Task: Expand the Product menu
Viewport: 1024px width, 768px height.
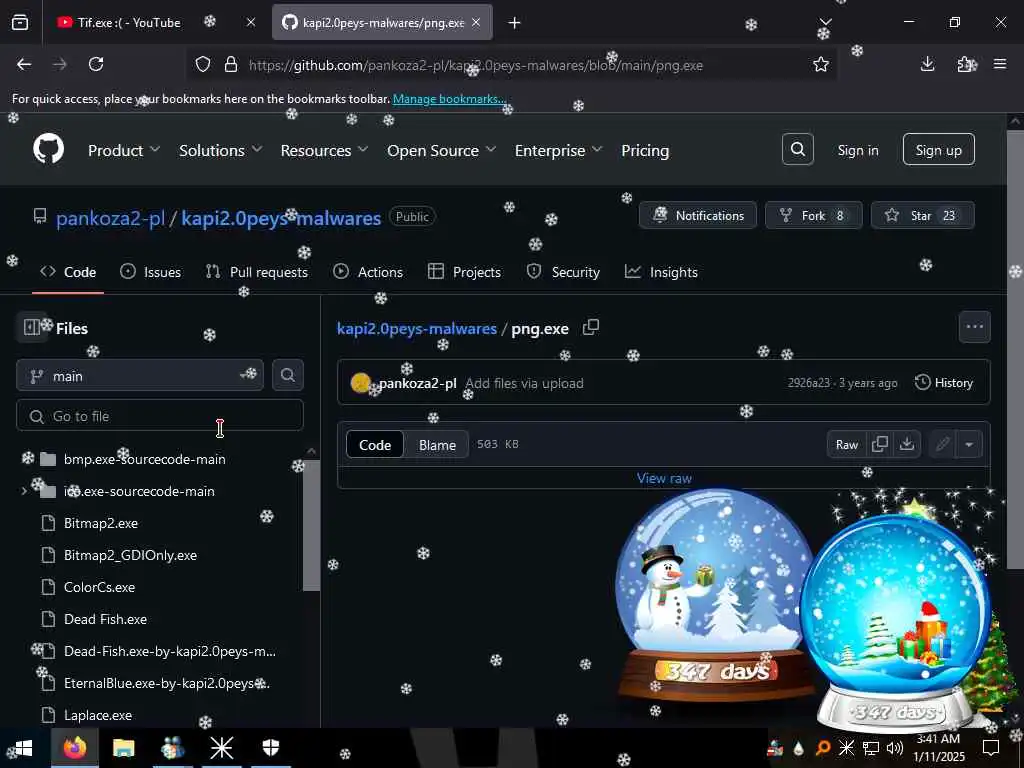Action: tap(124, 150)
